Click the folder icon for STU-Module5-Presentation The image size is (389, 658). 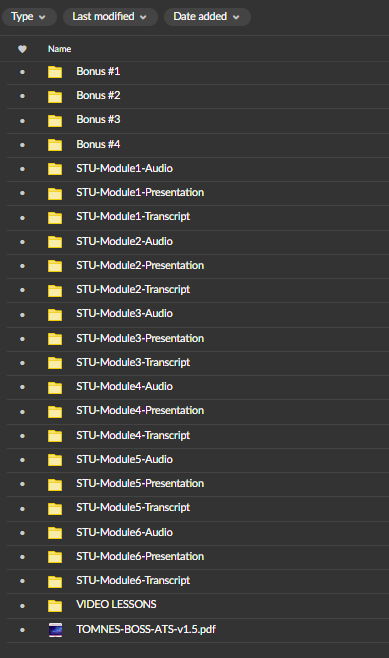click(x=55, y=484)
